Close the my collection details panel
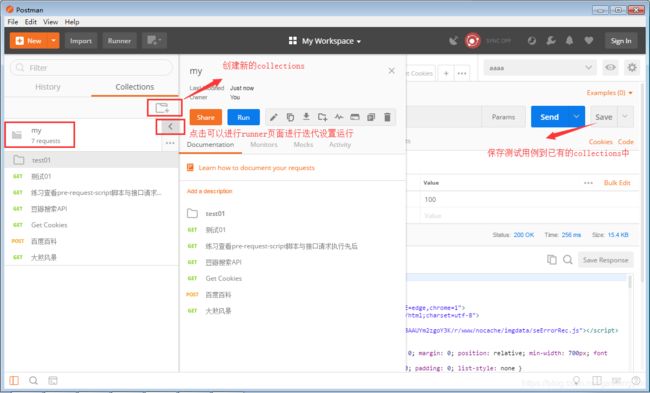 [391, 71]
